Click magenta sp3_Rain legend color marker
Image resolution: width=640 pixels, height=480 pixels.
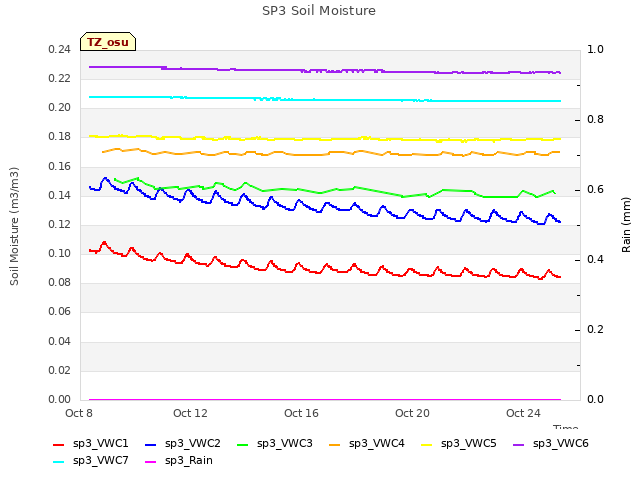point(151,462)
